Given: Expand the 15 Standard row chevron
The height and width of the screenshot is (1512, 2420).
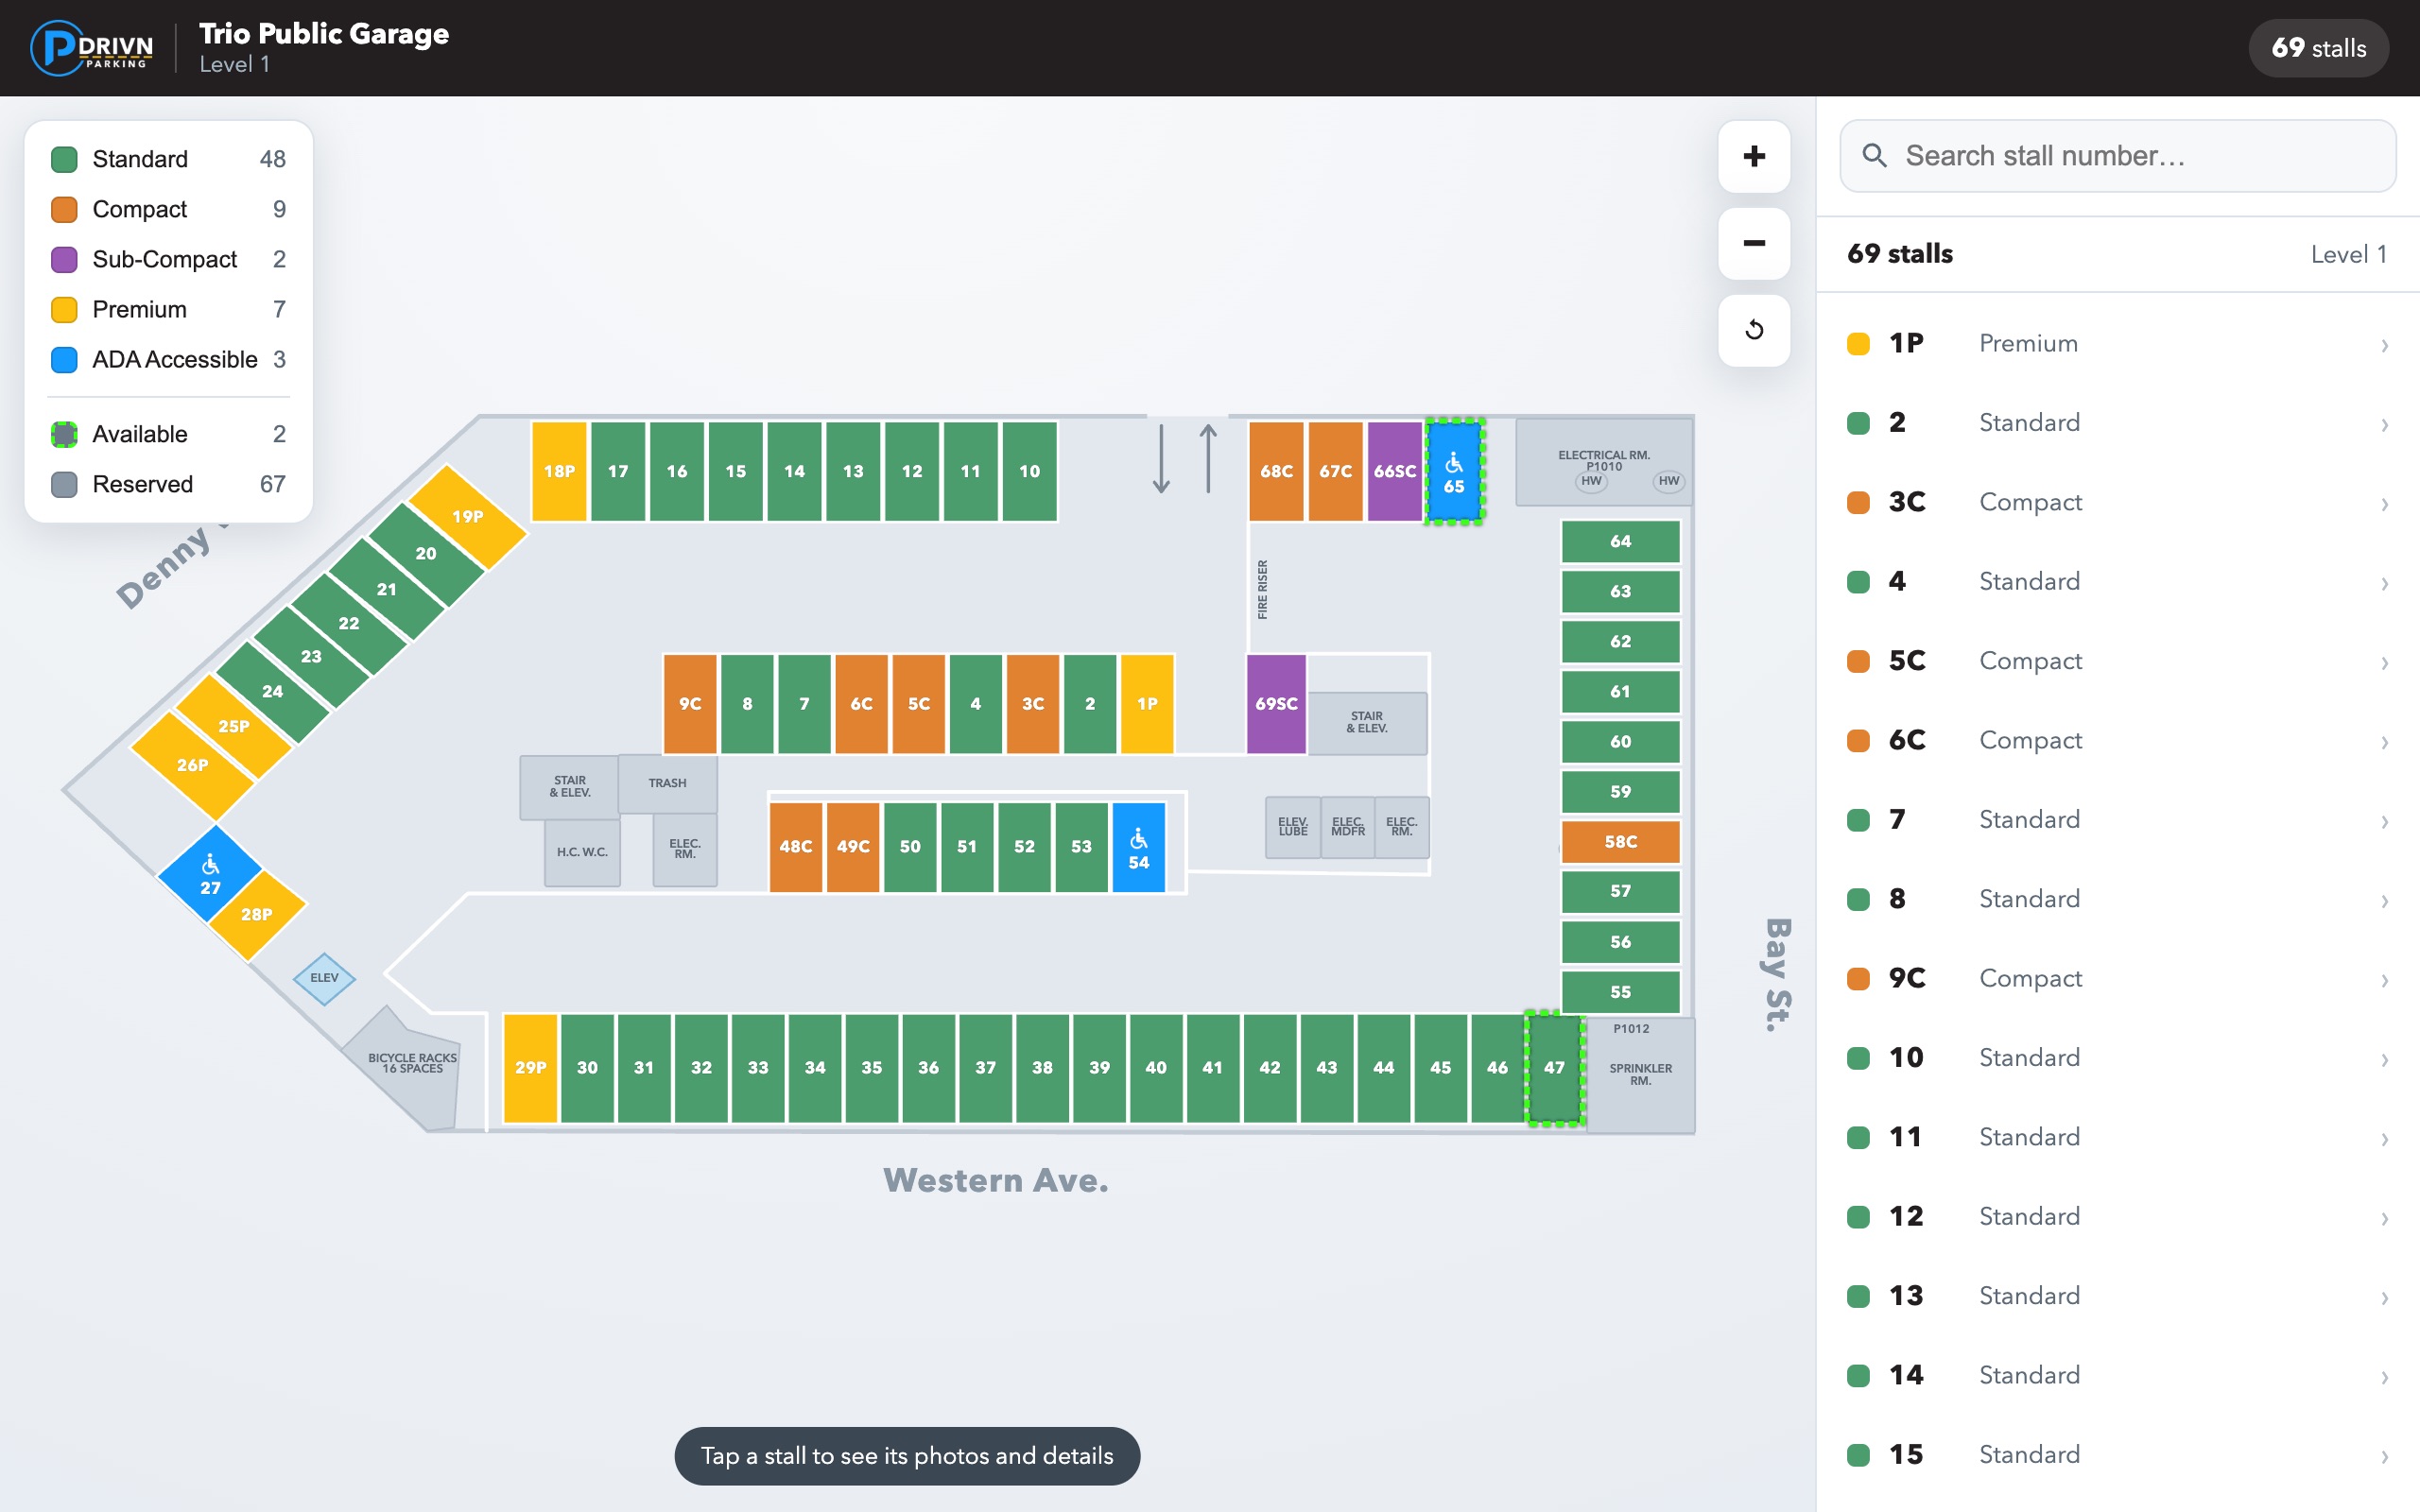Looking at the screenshot, I should pyautogui.click(x=2385, y=1456).
